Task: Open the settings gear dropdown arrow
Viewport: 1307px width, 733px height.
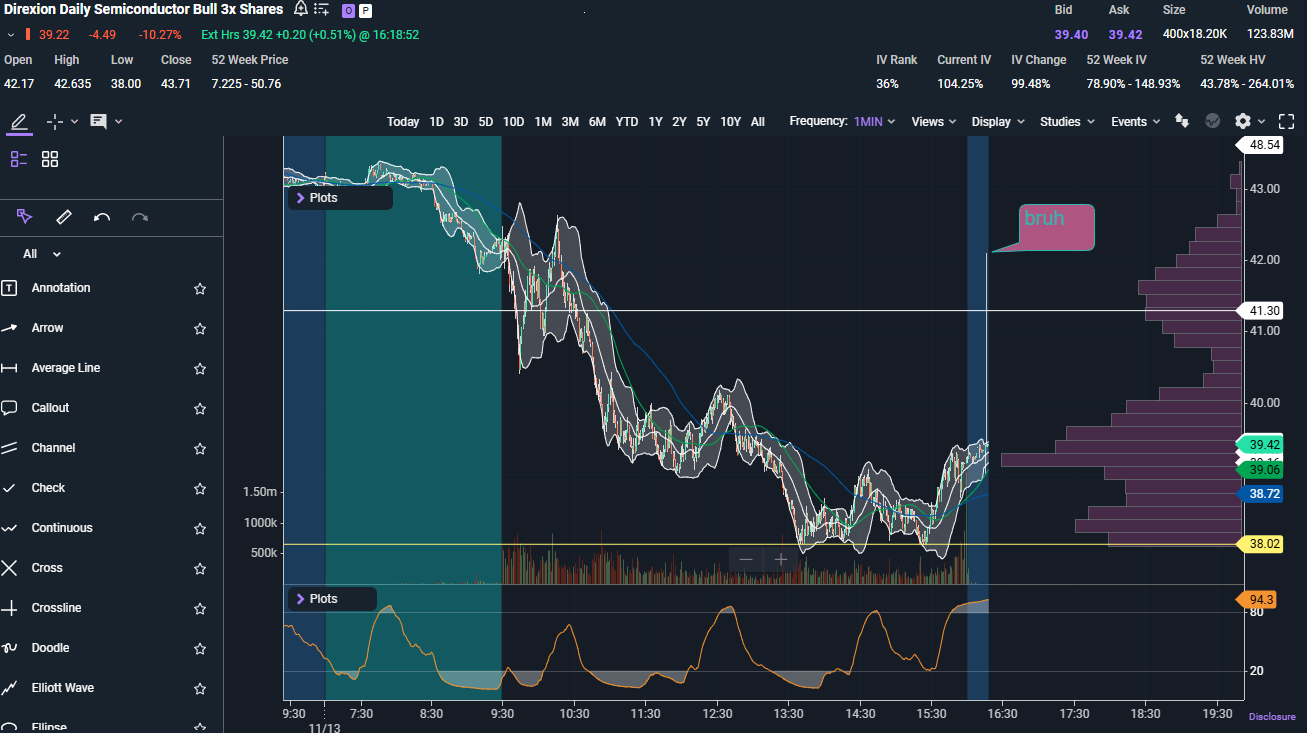Action: point(1261,122)
